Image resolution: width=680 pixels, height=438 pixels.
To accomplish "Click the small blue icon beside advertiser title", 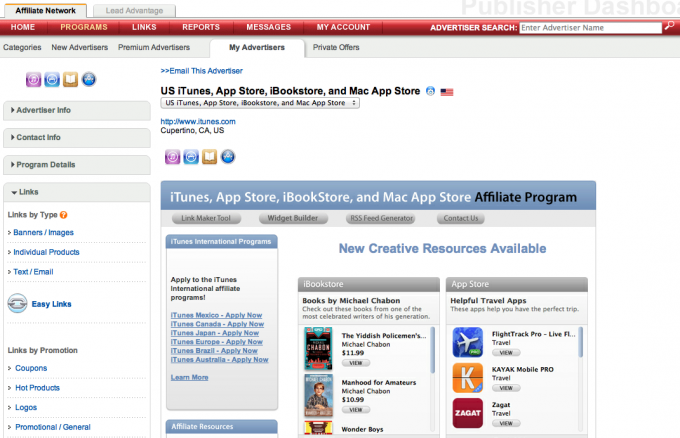I will pyautogui.click(x=430, y=91).
